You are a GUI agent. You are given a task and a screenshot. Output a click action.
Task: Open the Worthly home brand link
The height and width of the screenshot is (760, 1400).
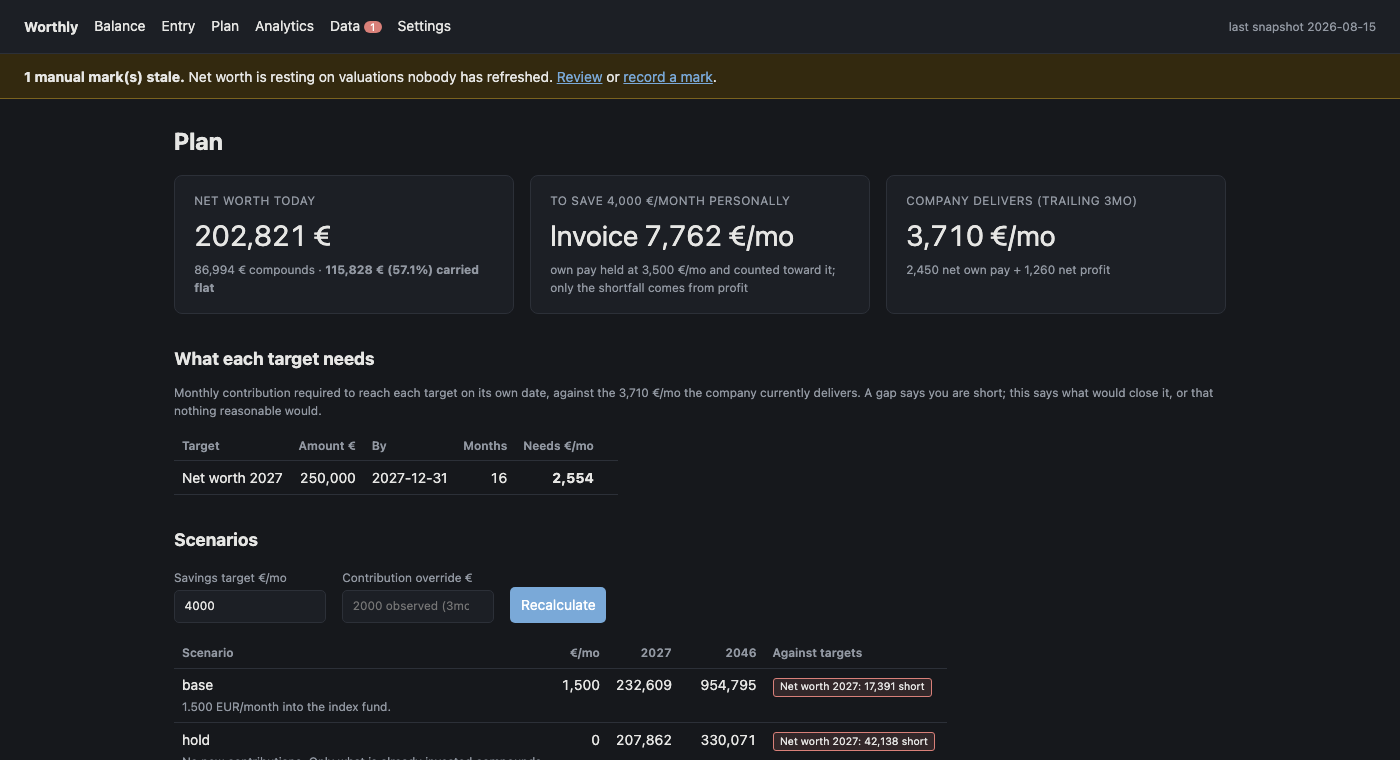click(x=51, y=27)
